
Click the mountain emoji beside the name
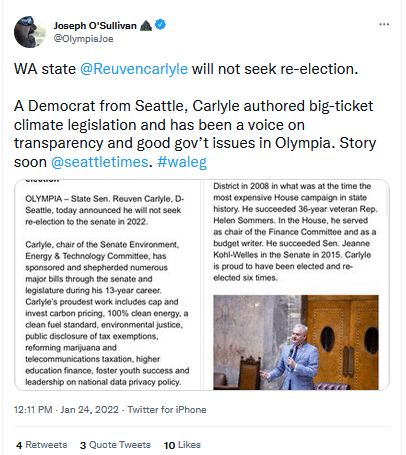(x=146, y=25)
